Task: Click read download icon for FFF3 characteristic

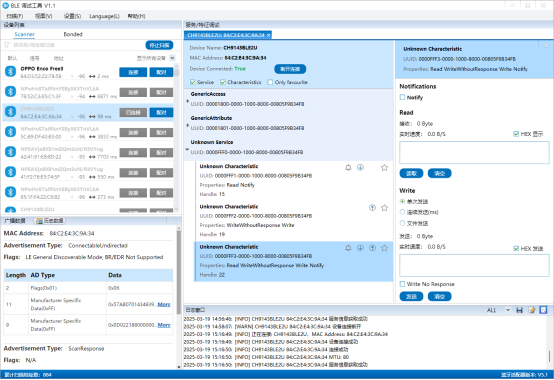Action: (x=360, y=248)
